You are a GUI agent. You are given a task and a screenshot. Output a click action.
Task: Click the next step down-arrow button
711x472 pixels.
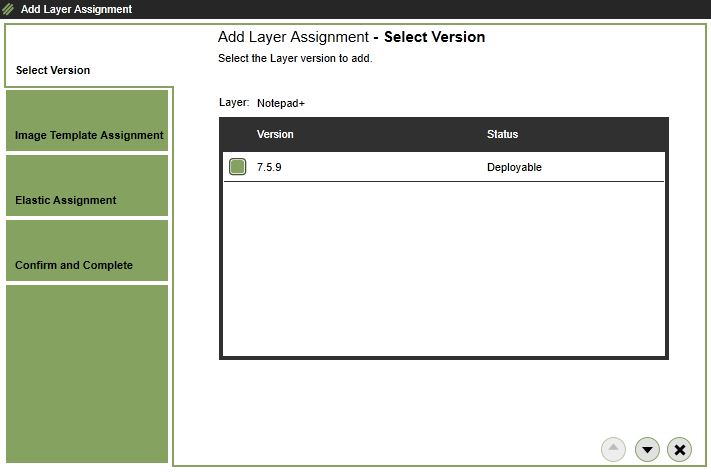point(647,450)
